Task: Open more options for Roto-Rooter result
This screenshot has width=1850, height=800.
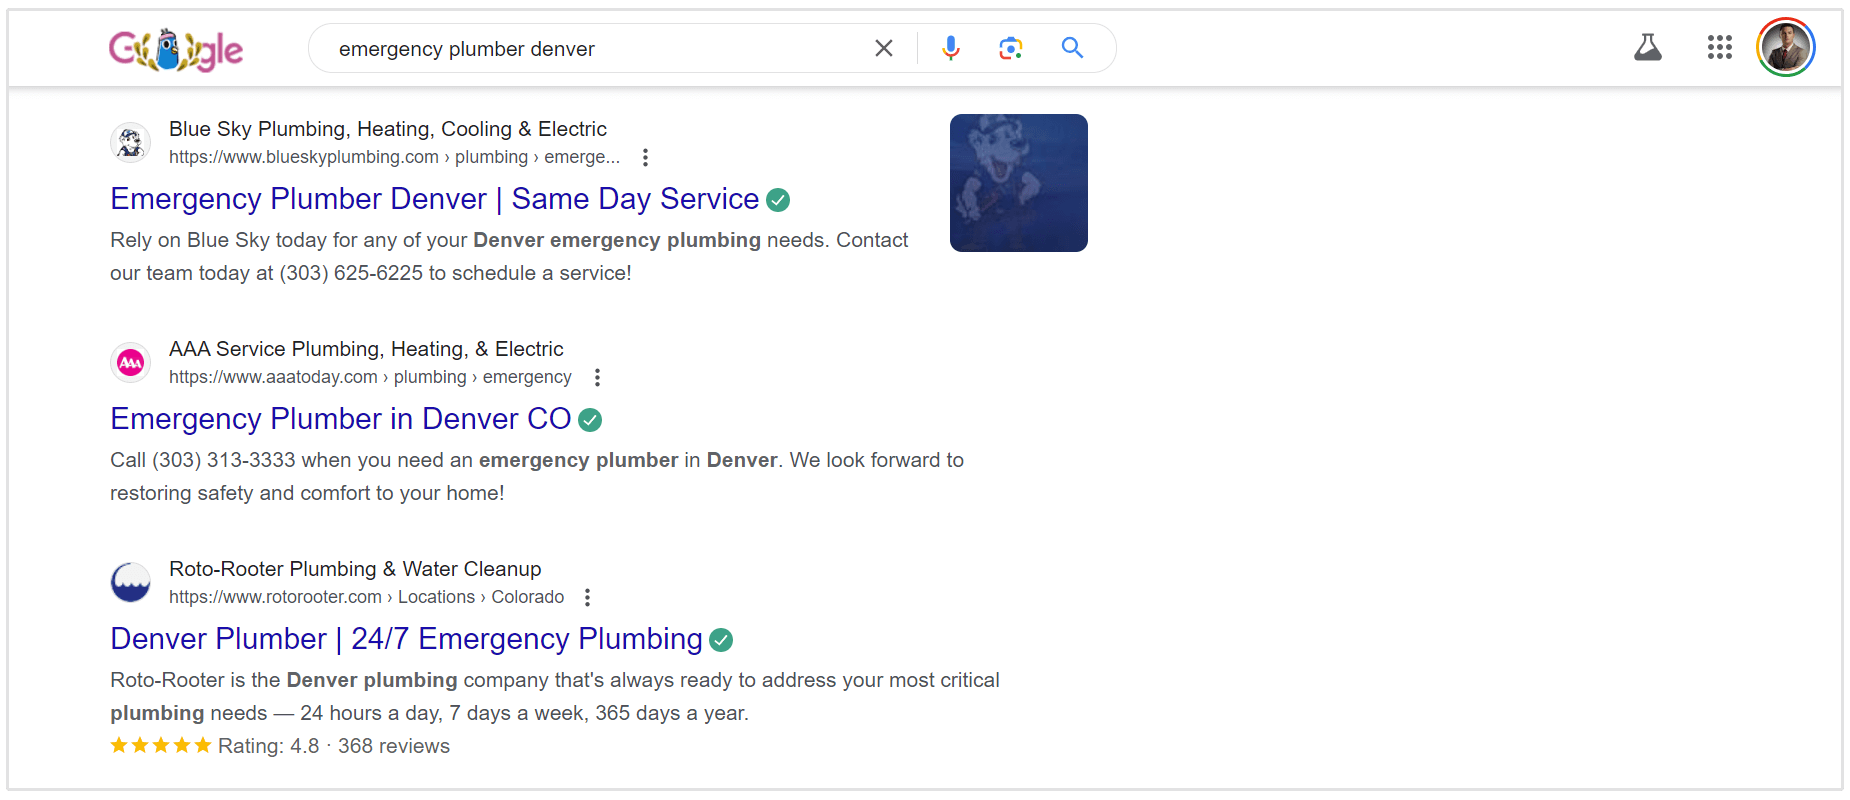Action: [588, 598]
